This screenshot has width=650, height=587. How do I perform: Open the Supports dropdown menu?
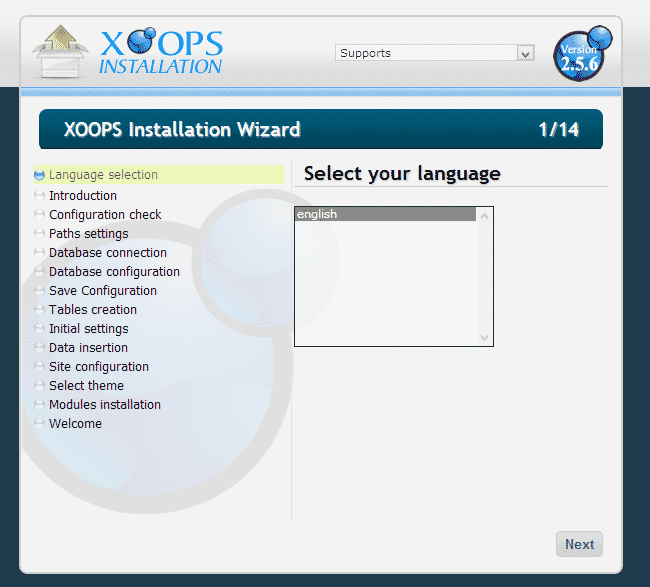[x=426, y=53]
